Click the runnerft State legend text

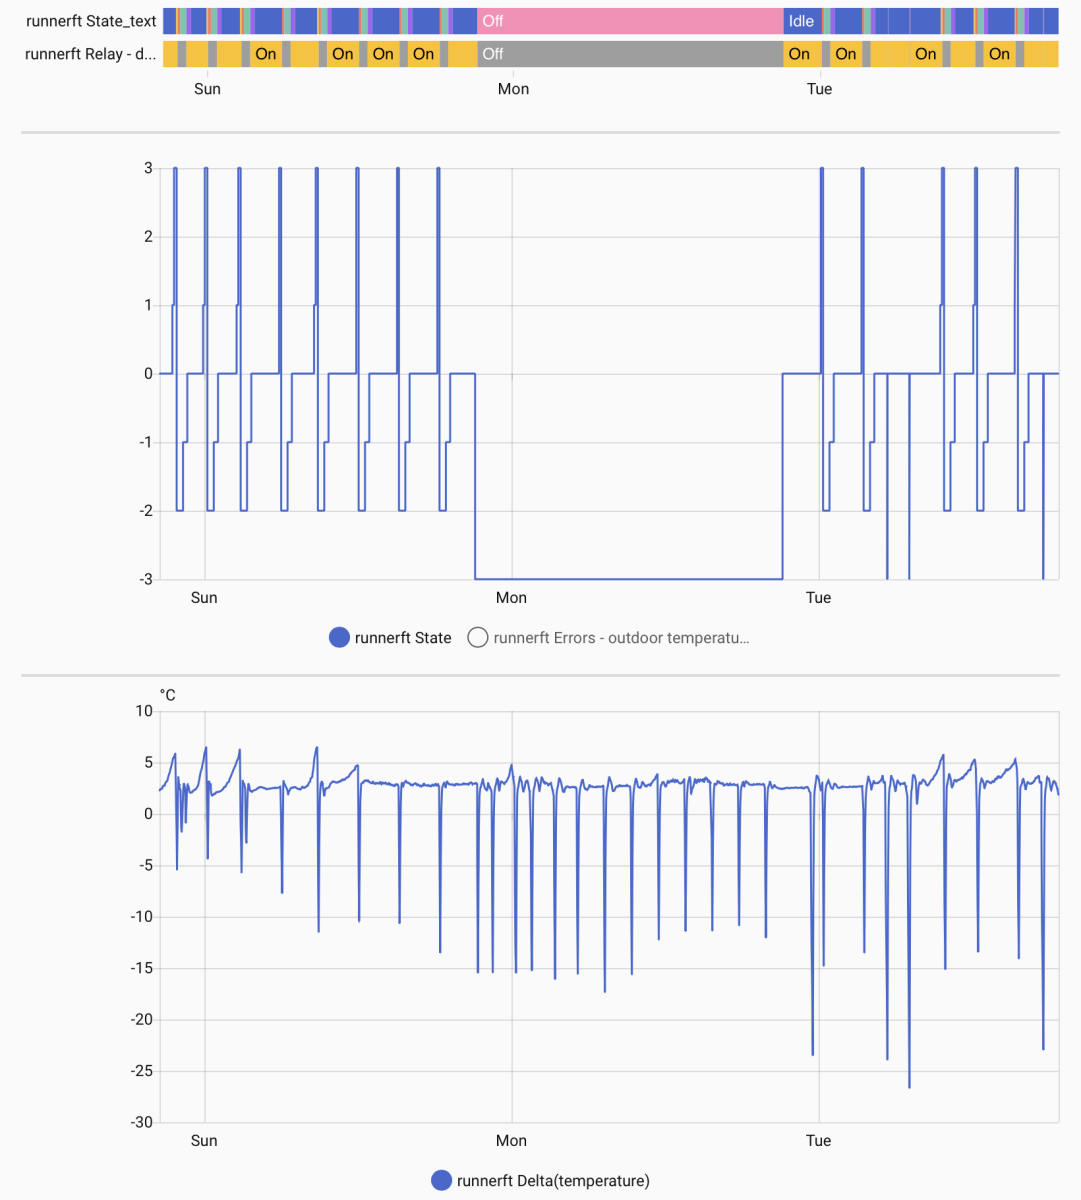click(x=403, y=638)
